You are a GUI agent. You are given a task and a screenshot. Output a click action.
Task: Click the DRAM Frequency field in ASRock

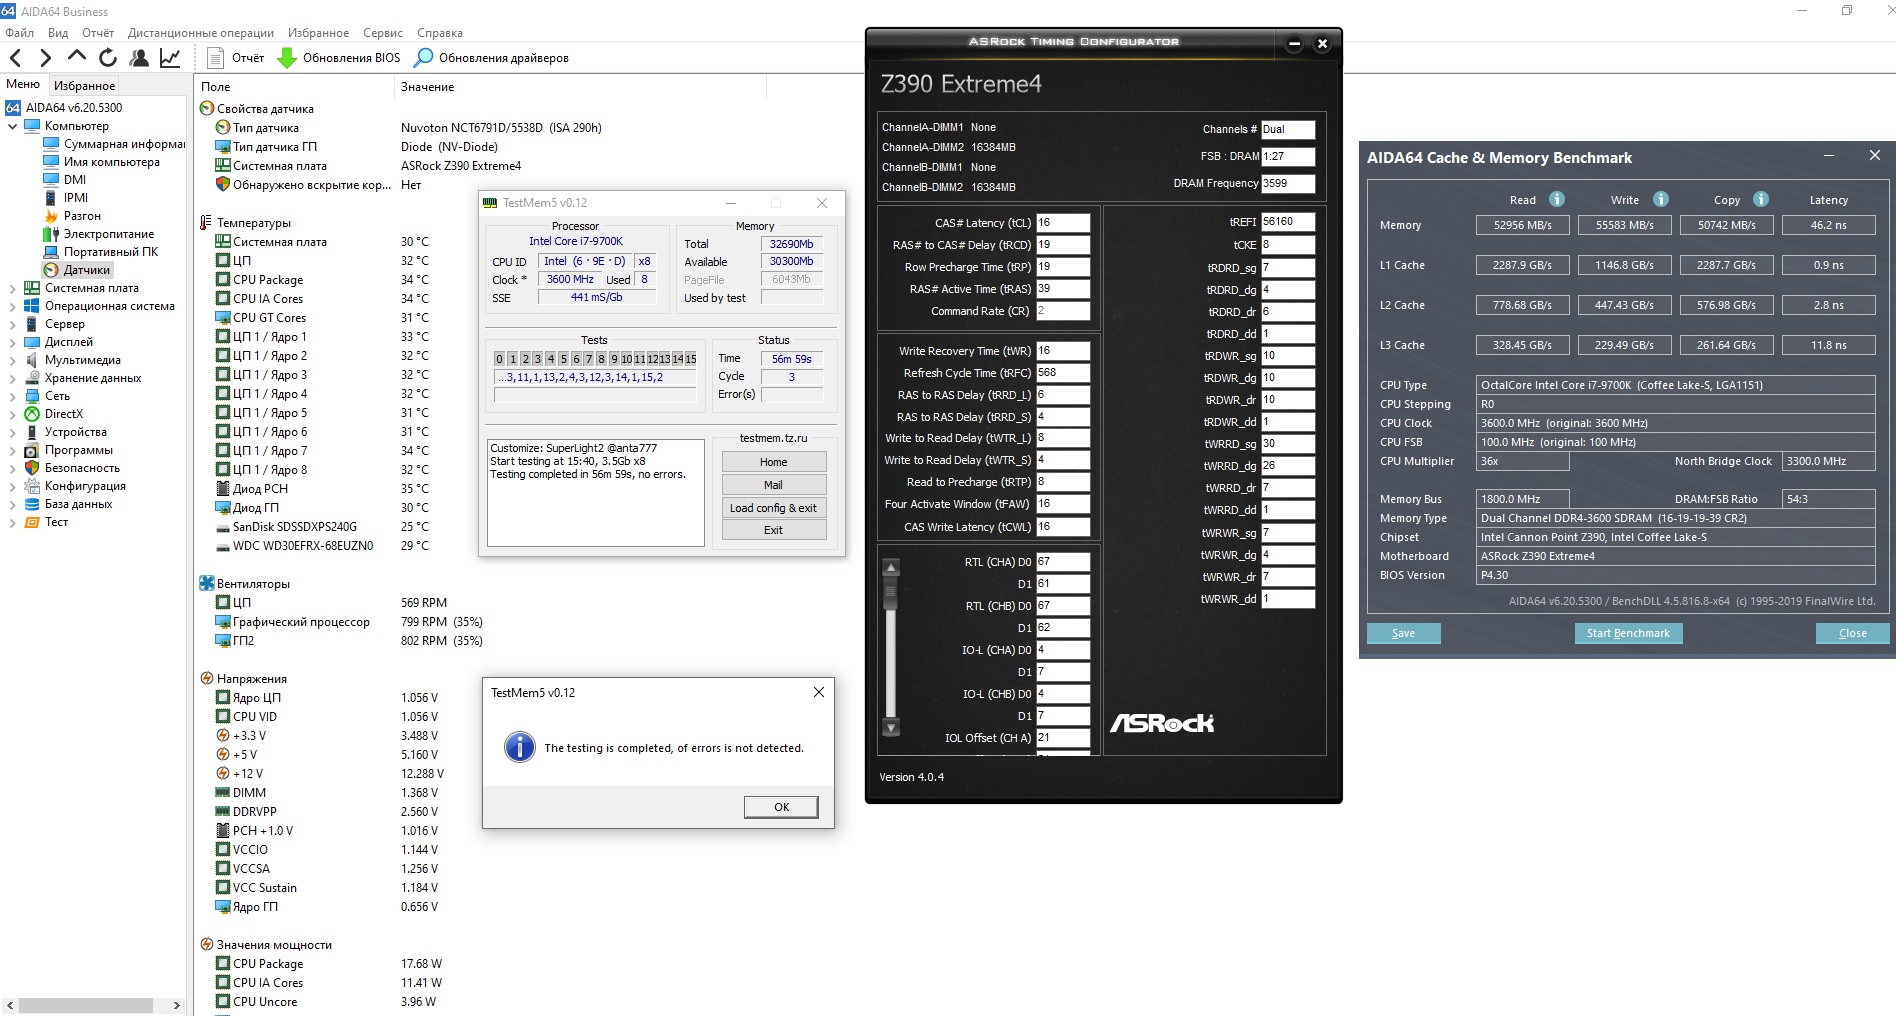pos(1288,184)
